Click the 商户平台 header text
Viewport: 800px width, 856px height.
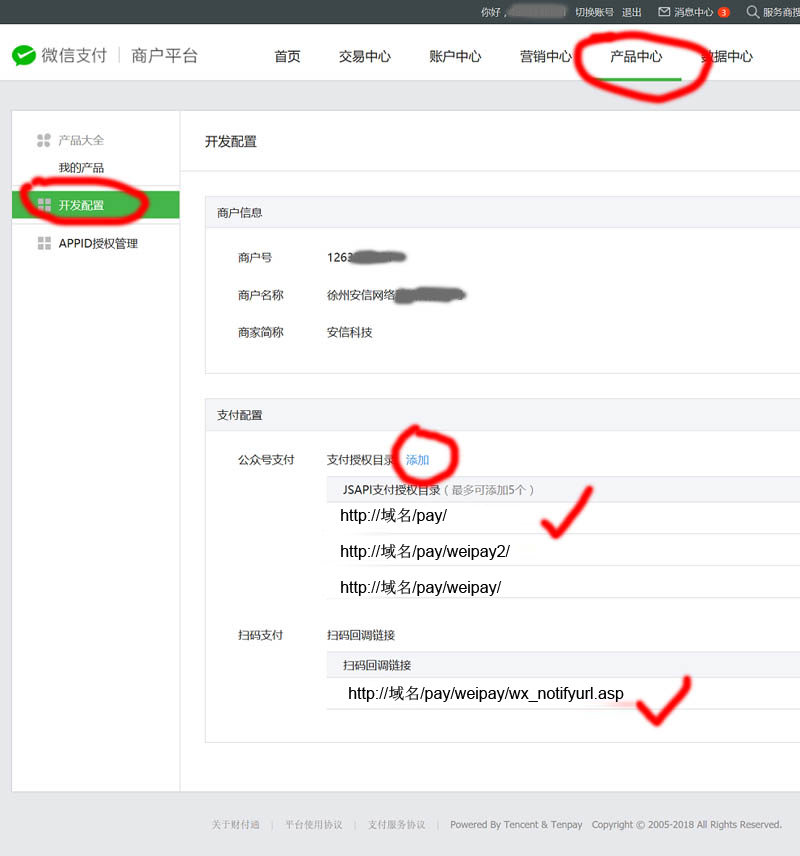164,55
